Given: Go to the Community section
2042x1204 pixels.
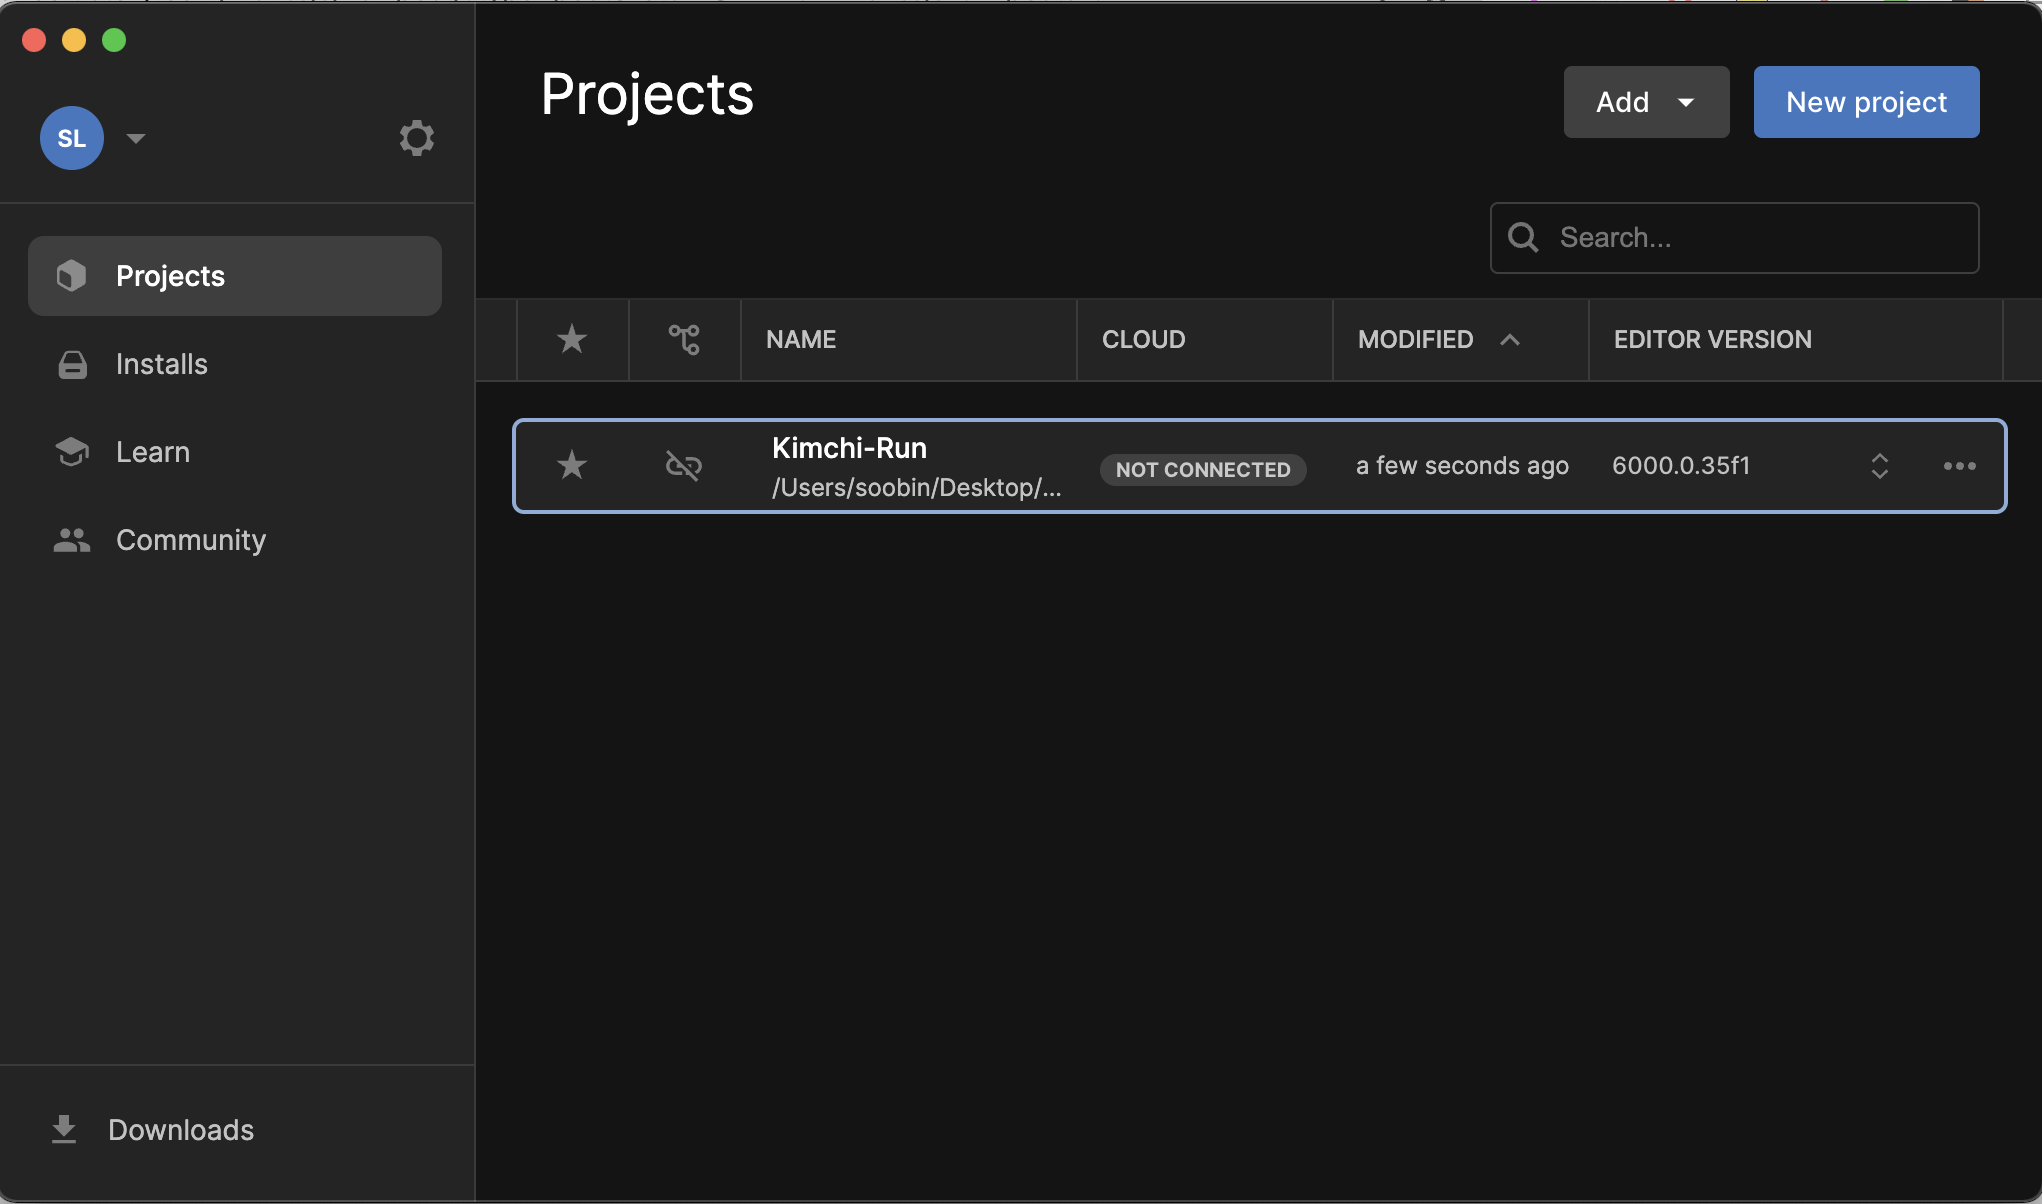Looking at the screenshot, I should coord(190,540).
